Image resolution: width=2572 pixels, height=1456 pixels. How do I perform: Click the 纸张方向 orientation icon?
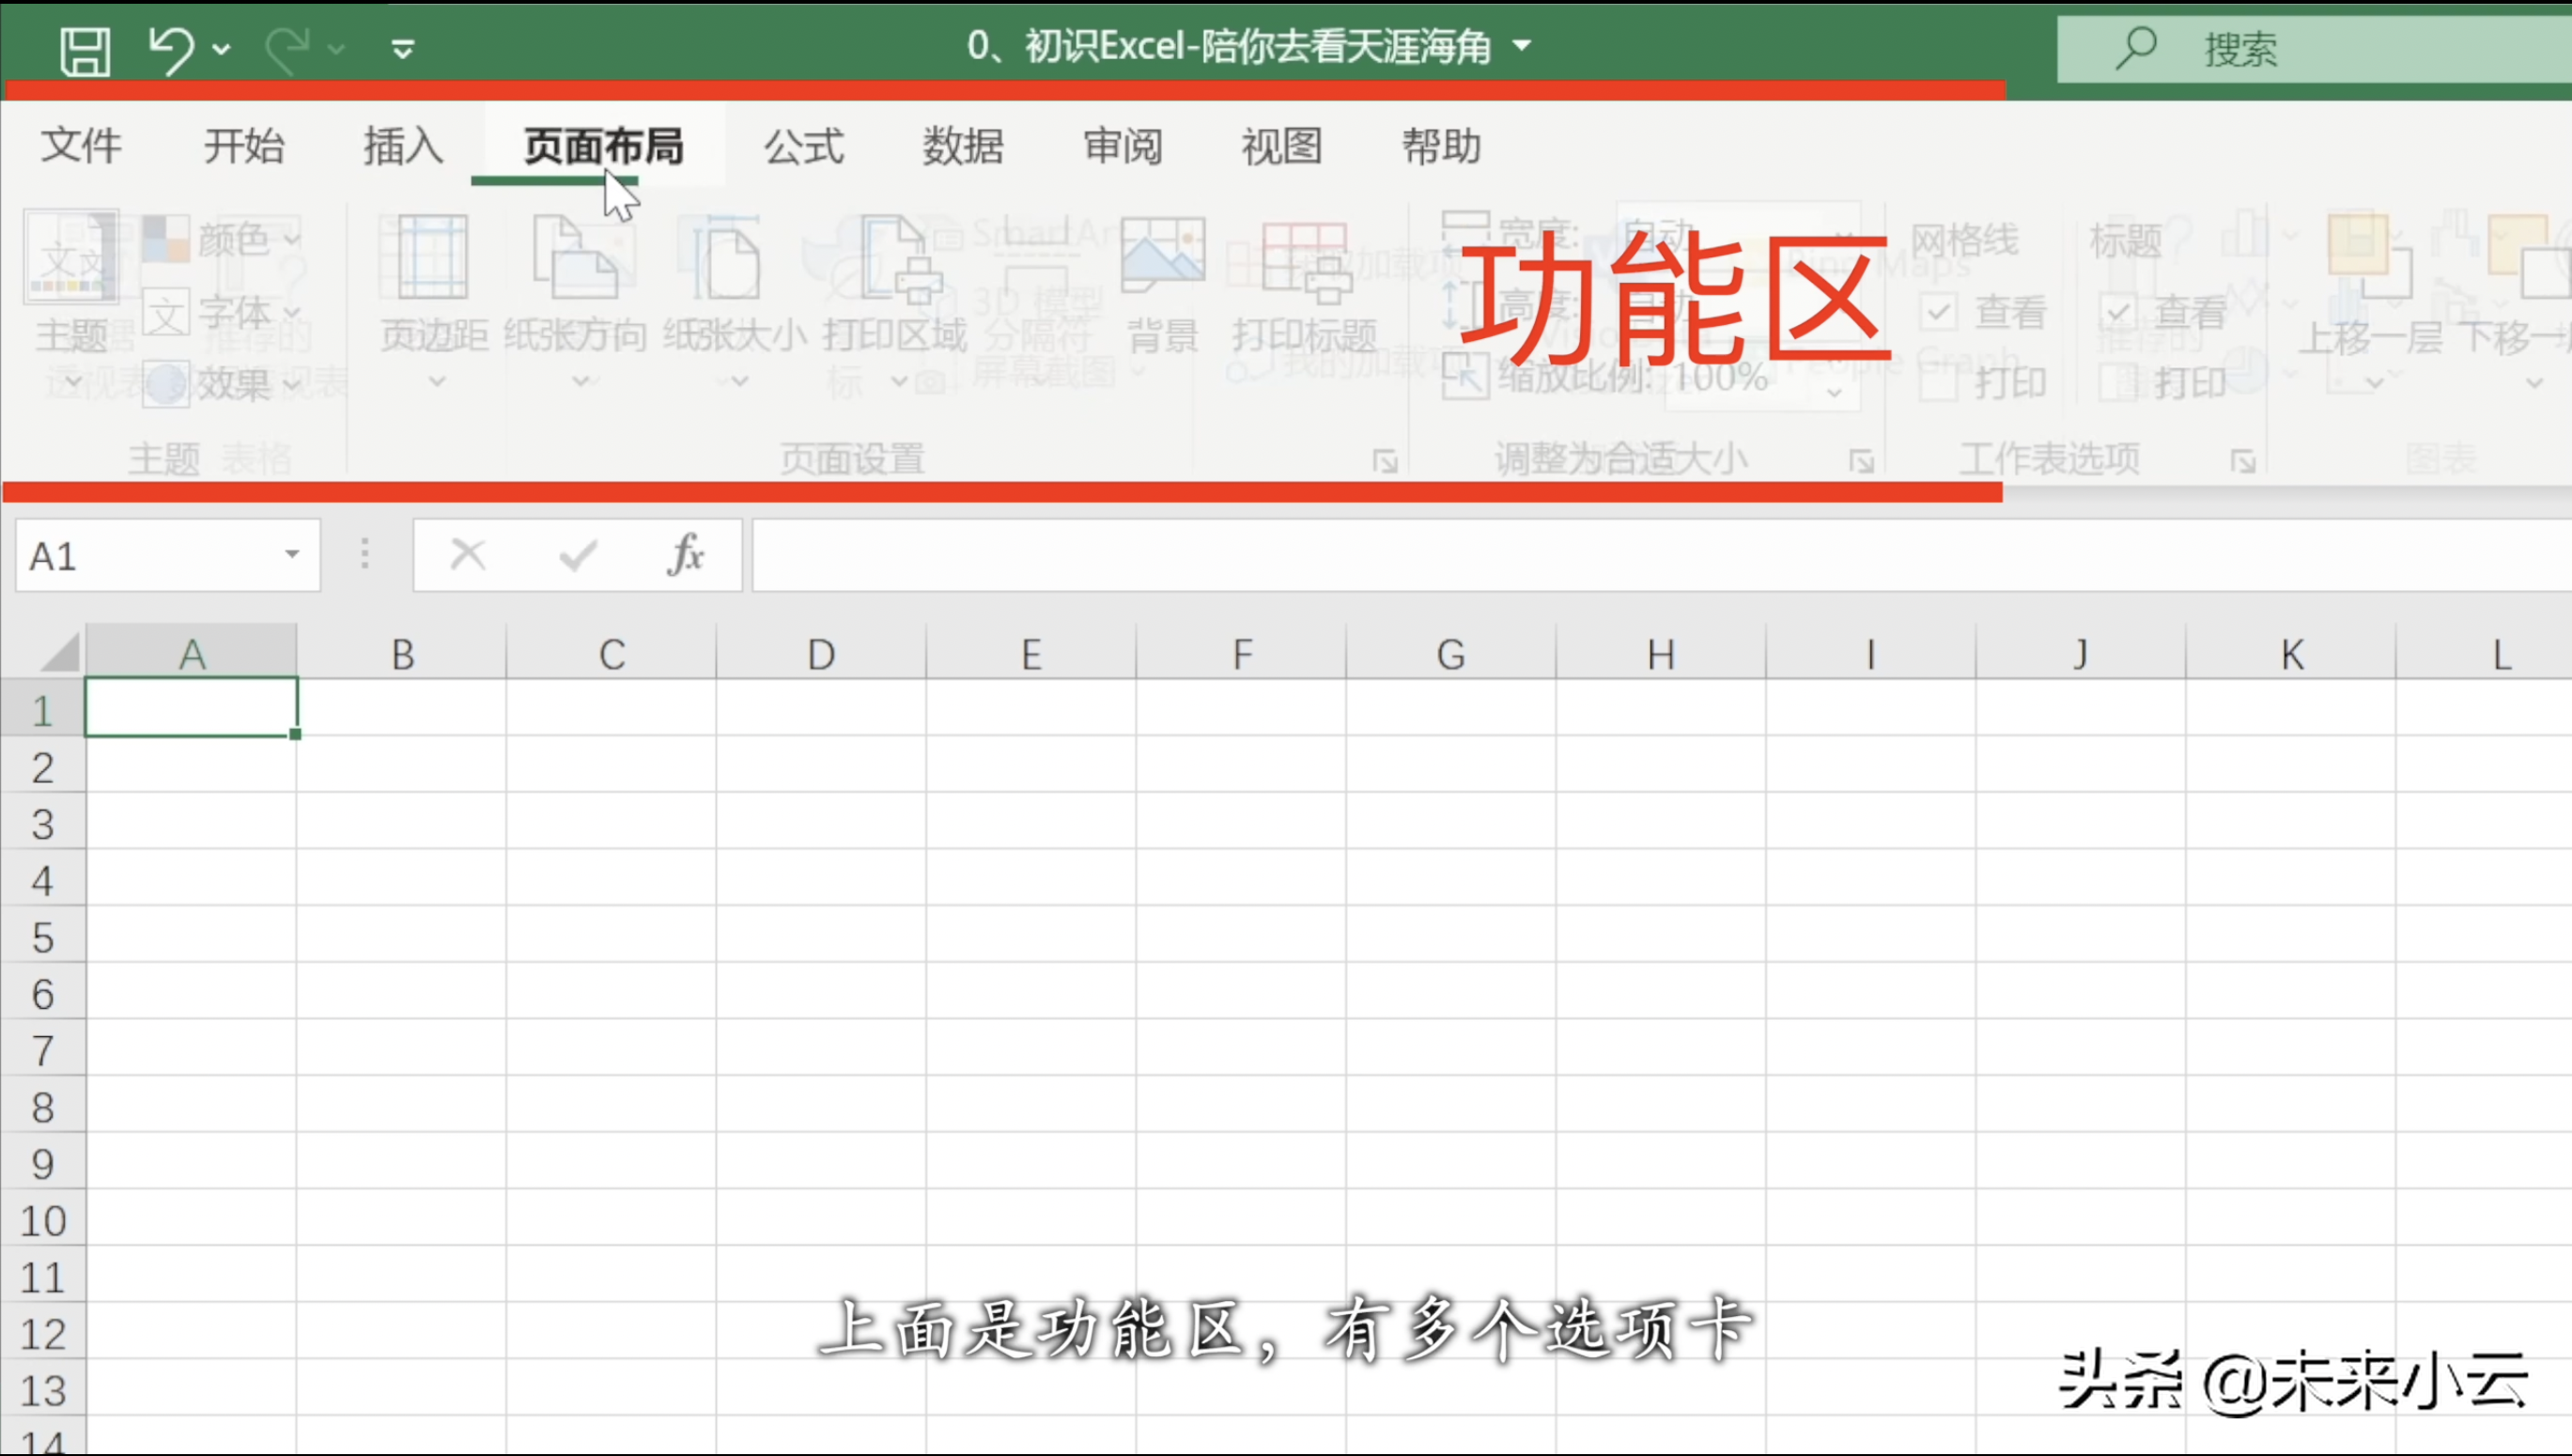575,257
